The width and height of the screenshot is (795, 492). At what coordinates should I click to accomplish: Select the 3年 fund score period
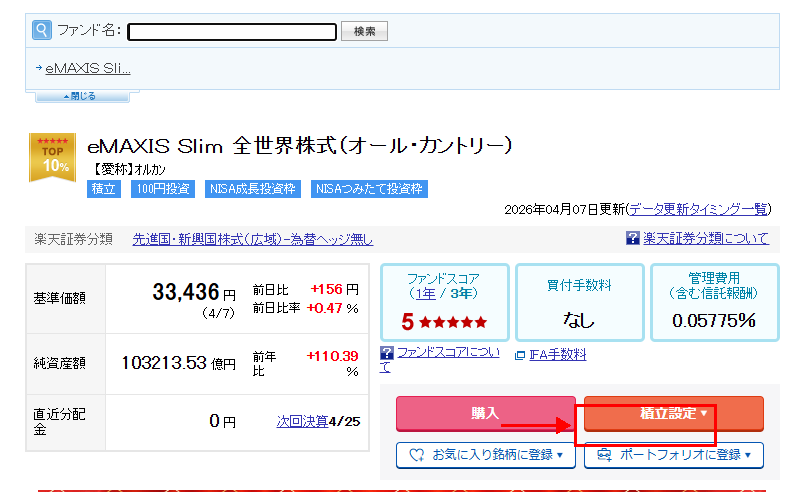click(461, 293)
